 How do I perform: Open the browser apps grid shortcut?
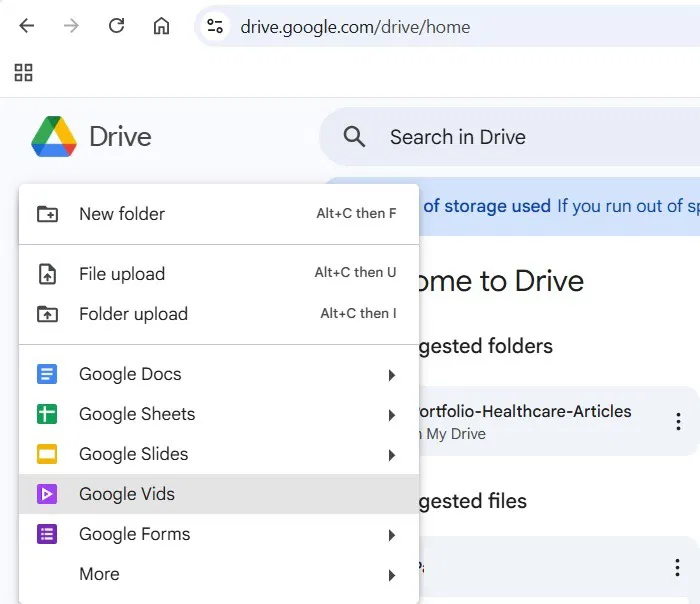point(23,72)
